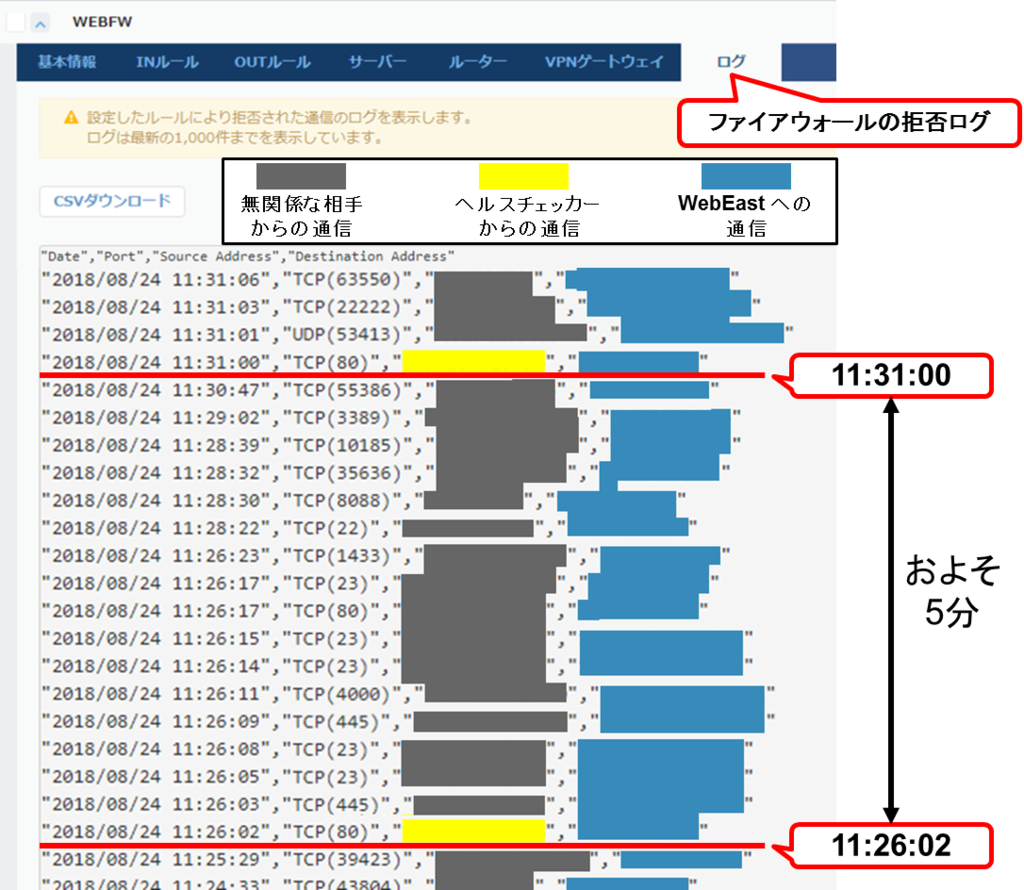Select the ログ tab
This screenshot has width=1024, height=890.
point(731,62)
